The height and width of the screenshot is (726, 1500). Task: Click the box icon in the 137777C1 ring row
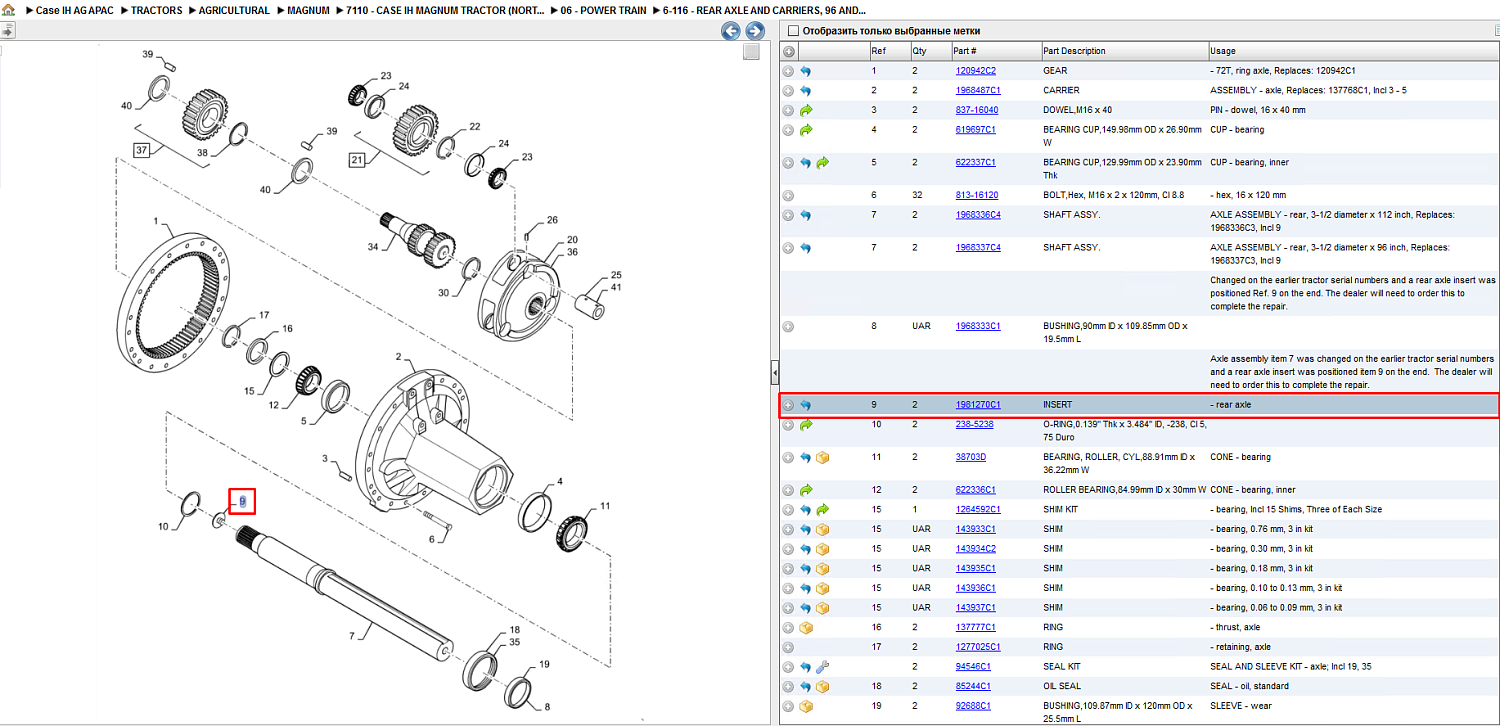click(806, 627)
